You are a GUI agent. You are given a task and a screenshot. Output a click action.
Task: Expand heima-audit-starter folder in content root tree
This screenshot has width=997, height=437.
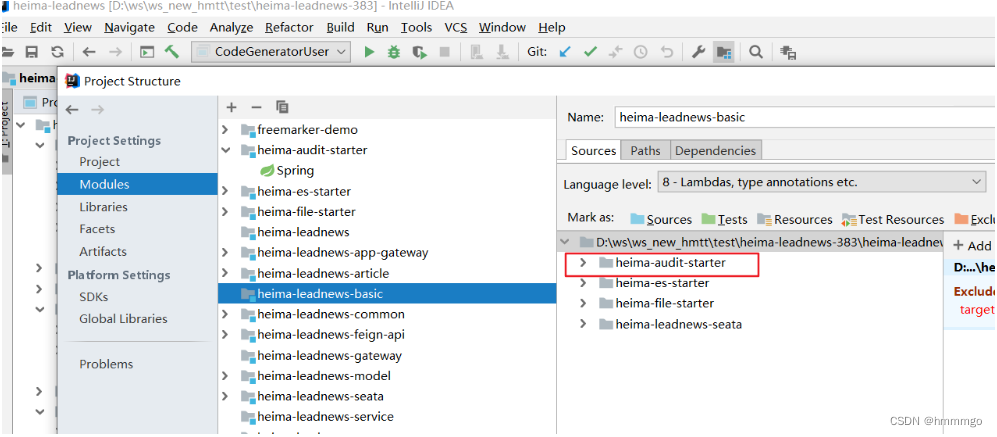[583, 262]
